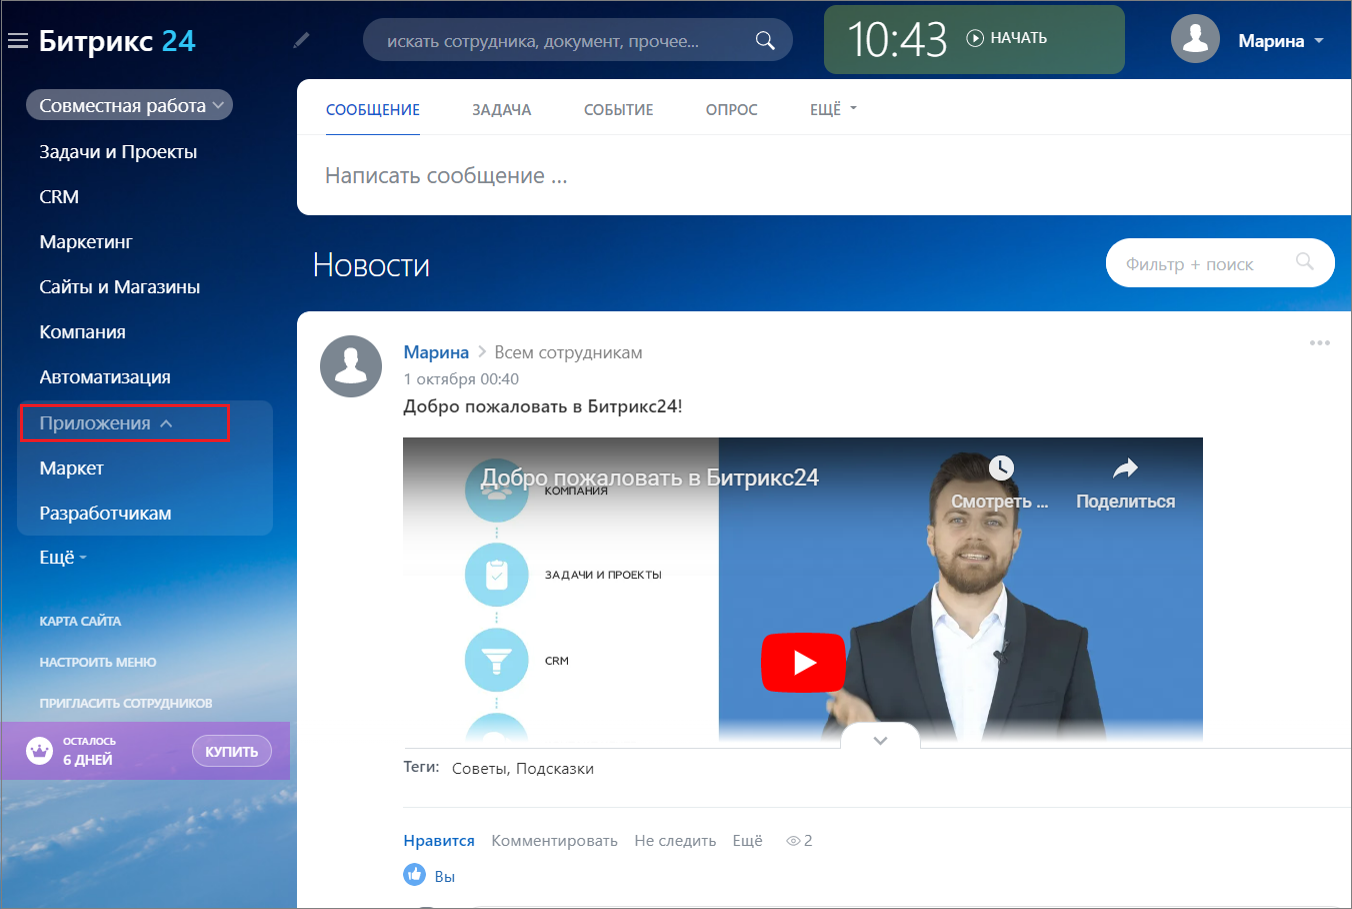The height and width of the screenshot is (909, 1352).
Task: Play the YouTube welcome video
Action: [x=803, y=662]
